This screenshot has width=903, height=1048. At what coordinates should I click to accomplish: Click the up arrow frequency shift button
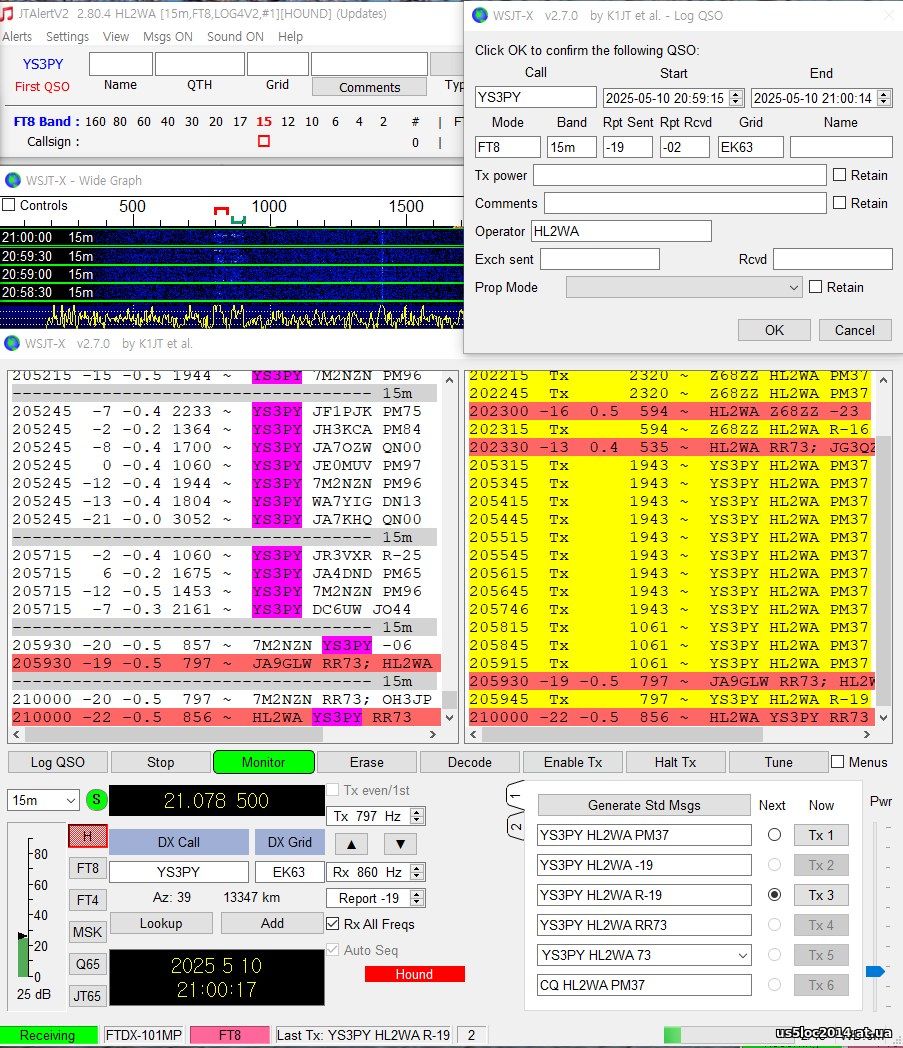click(352, 843)
